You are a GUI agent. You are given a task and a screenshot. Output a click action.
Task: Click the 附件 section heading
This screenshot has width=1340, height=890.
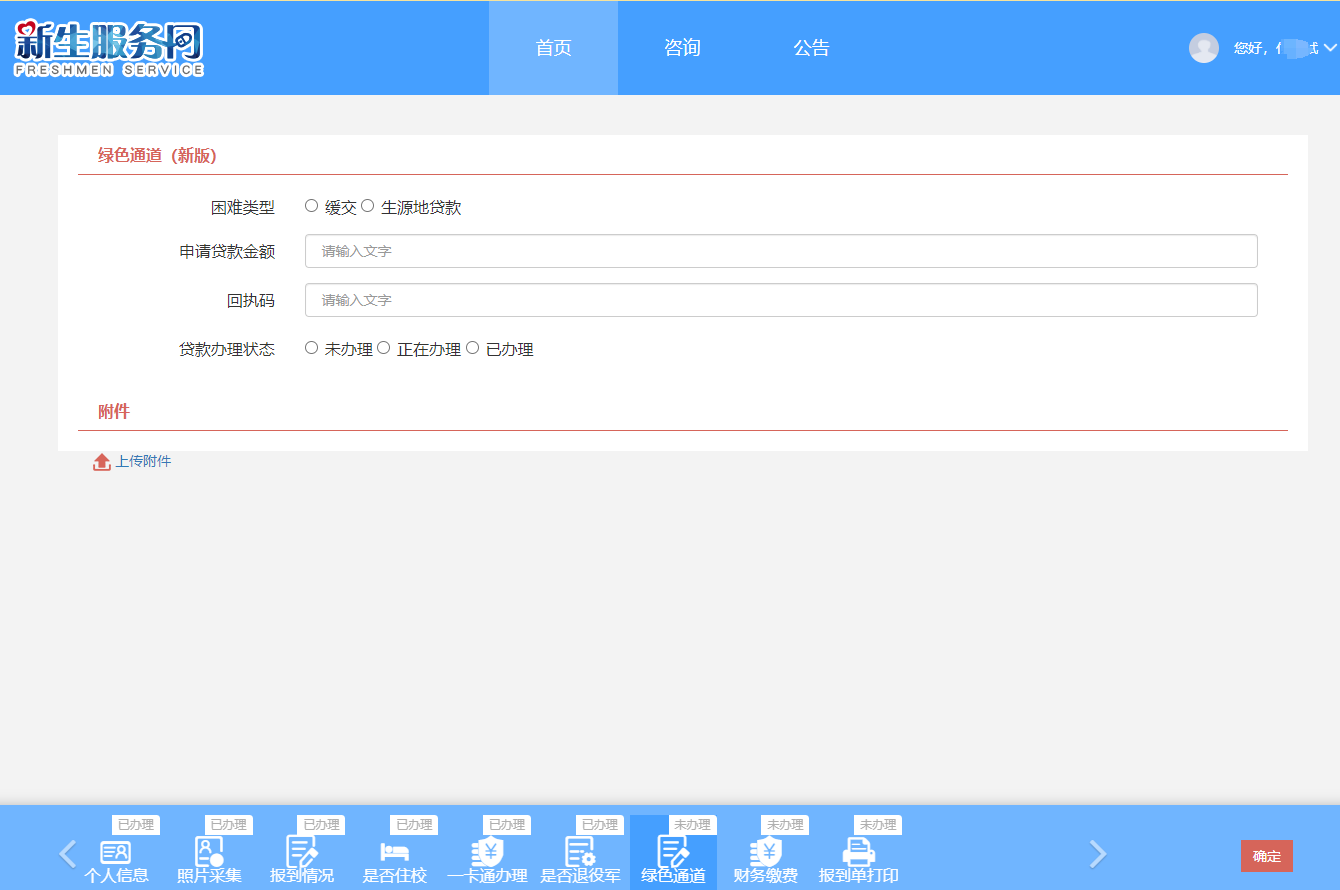click(114, 411)
